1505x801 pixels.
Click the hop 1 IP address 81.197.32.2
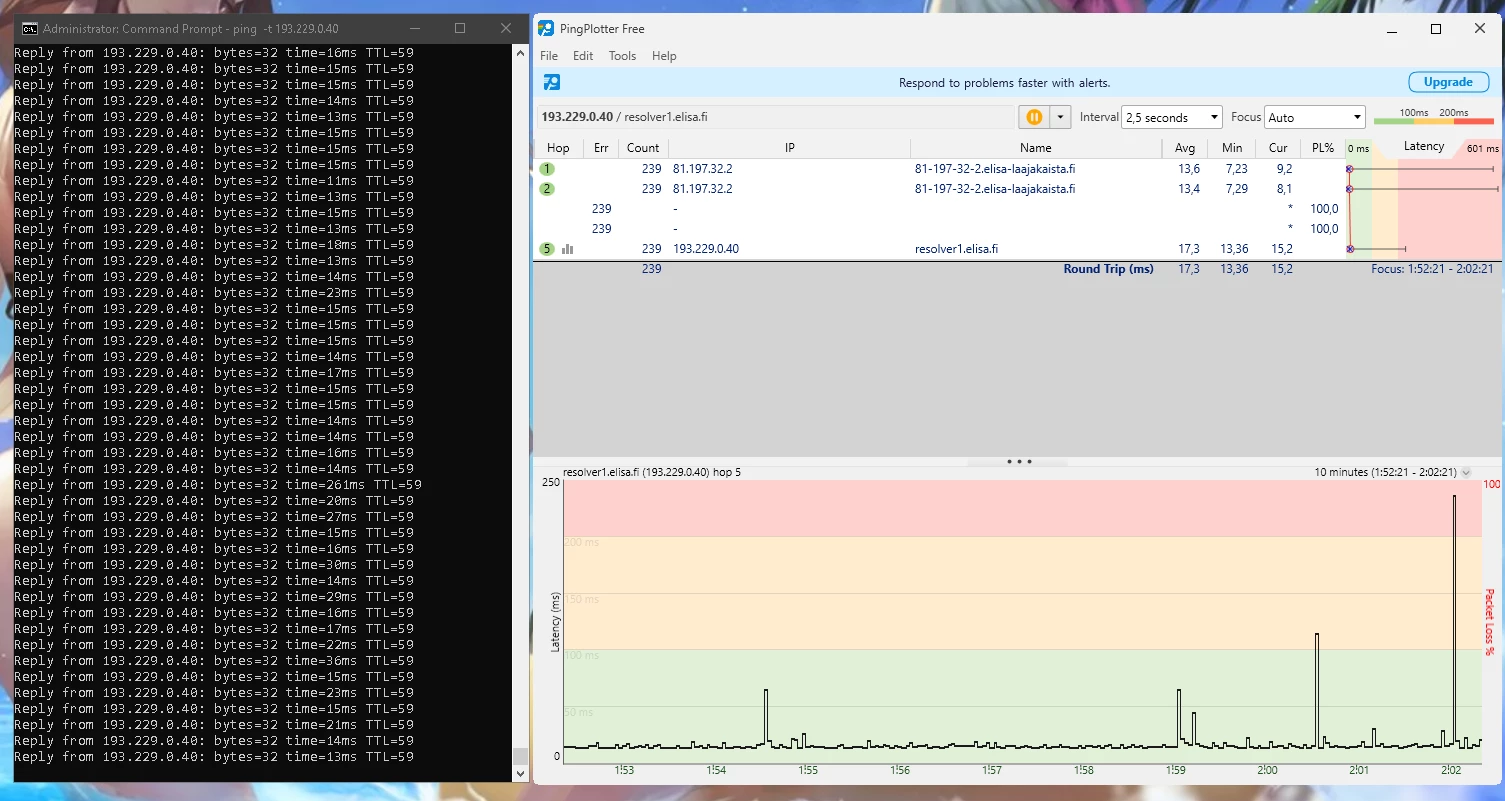(x=703, y=169)
